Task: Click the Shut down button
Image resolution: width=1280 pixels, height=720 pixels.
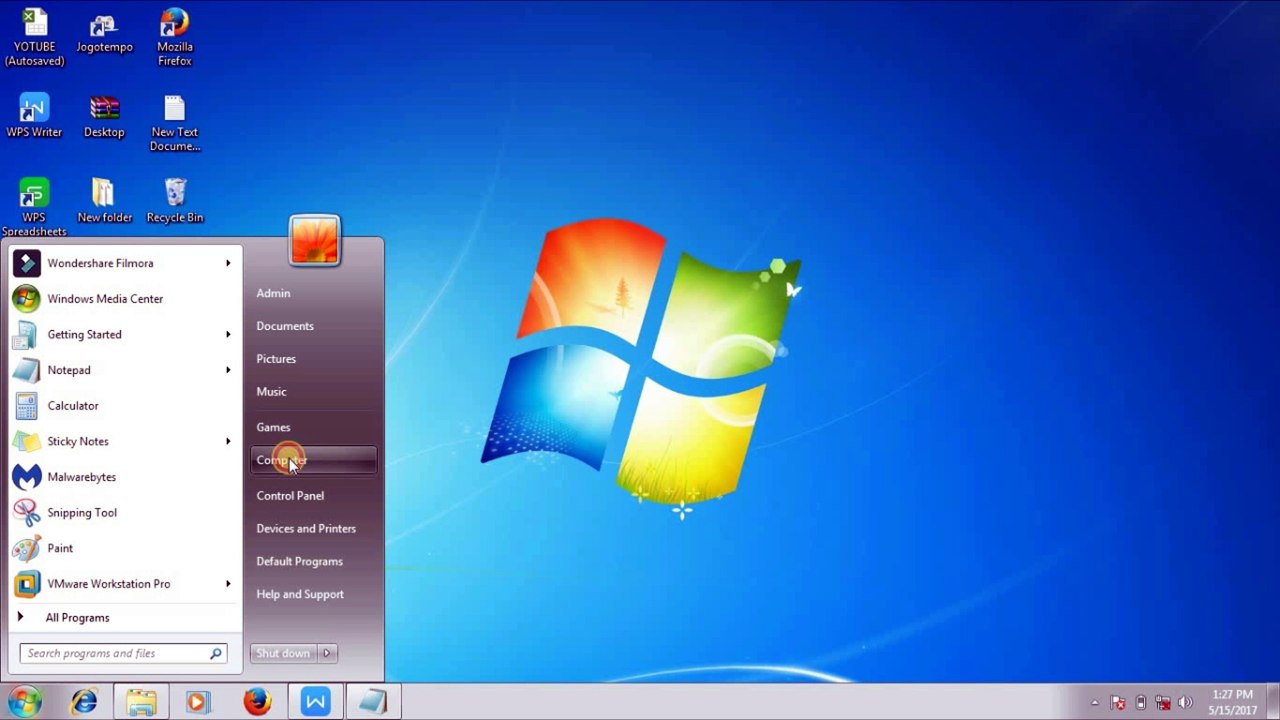Action: pos(283,653)
